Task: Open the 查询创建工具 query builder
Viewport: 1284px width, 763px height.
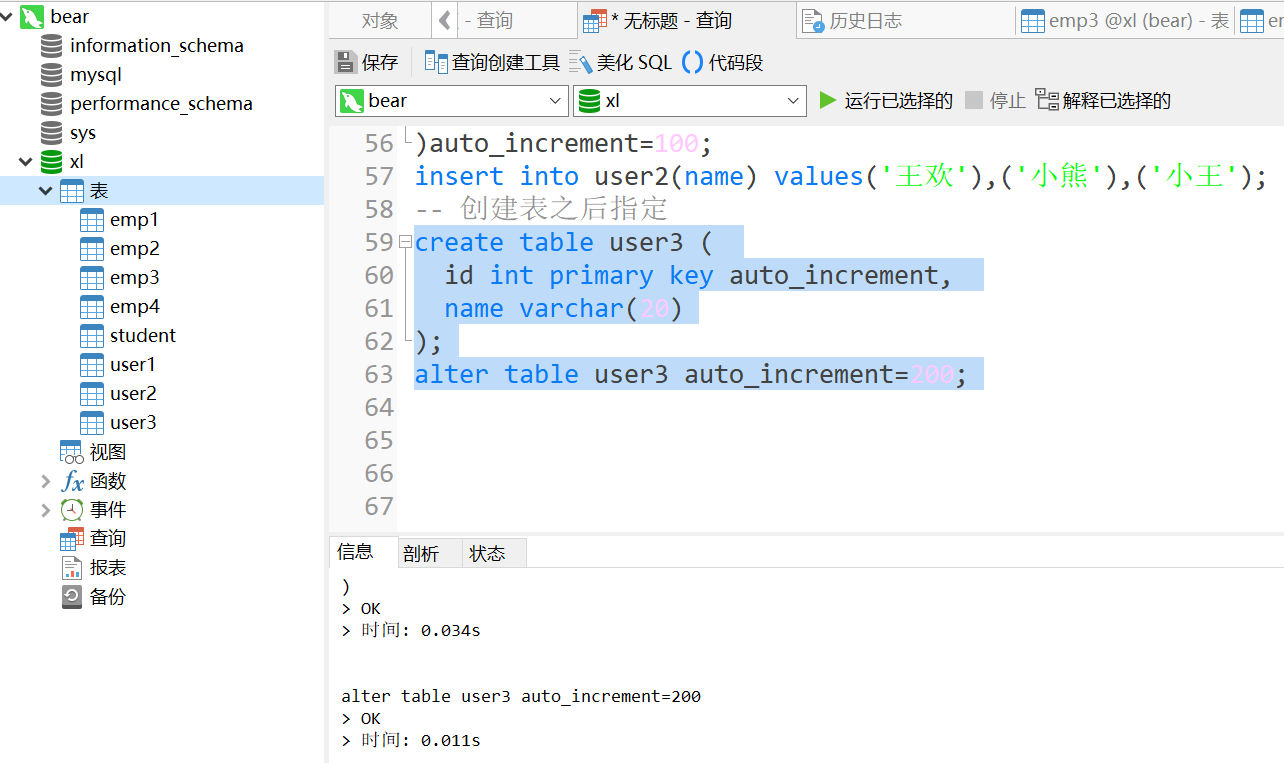Action: click(x=492, y=62)
